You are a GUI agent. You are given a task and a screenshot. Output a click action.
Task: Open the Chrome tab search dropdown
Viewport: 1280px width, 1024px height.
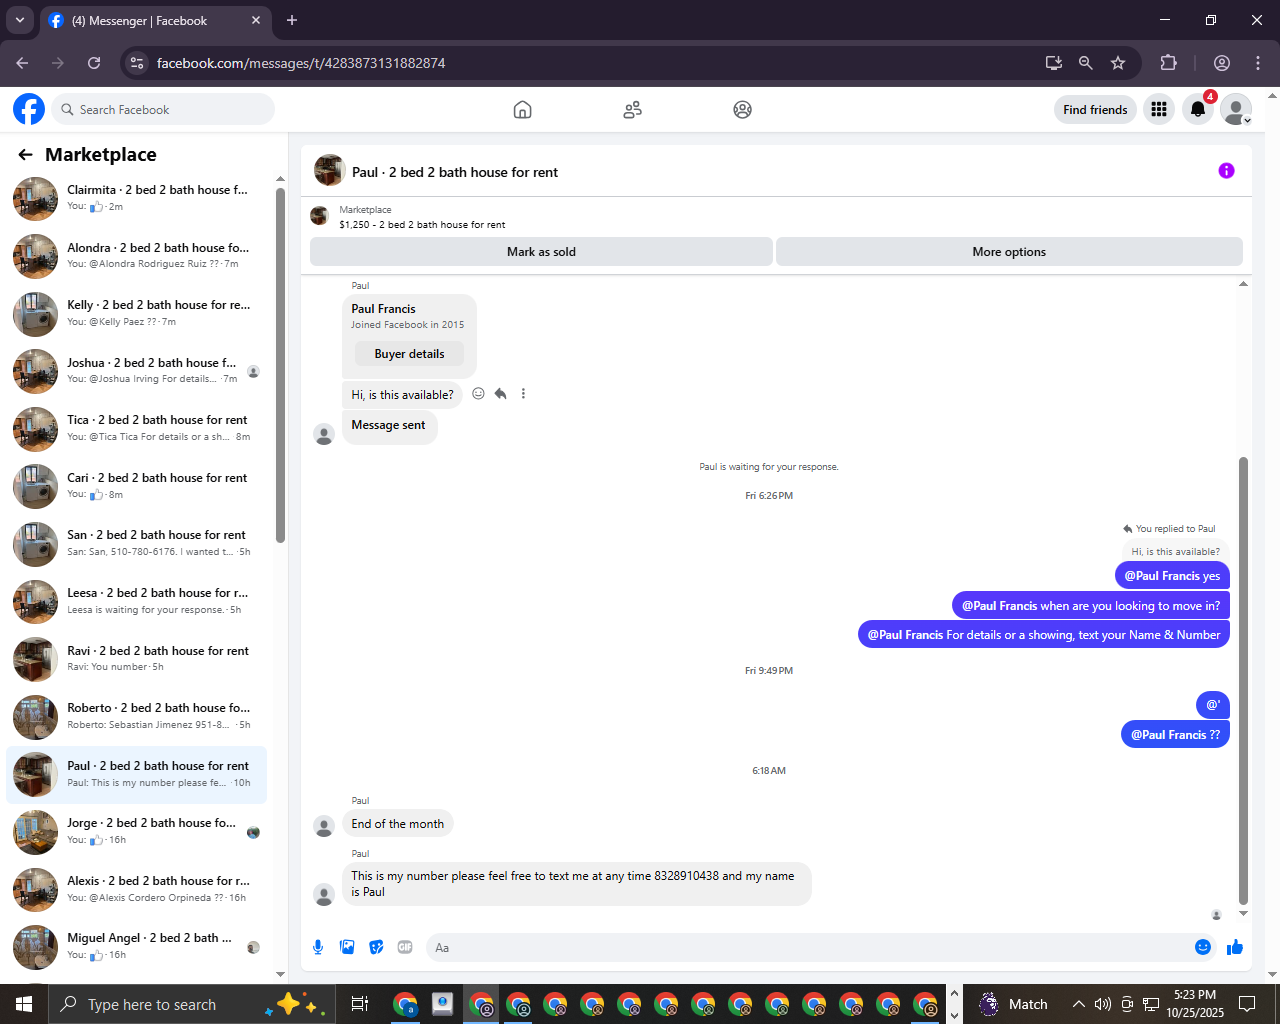pos(20,20)
